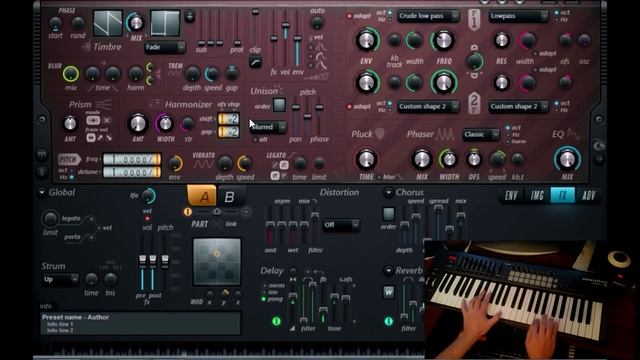Select Phaser harm scale option

tap(508, 142)
